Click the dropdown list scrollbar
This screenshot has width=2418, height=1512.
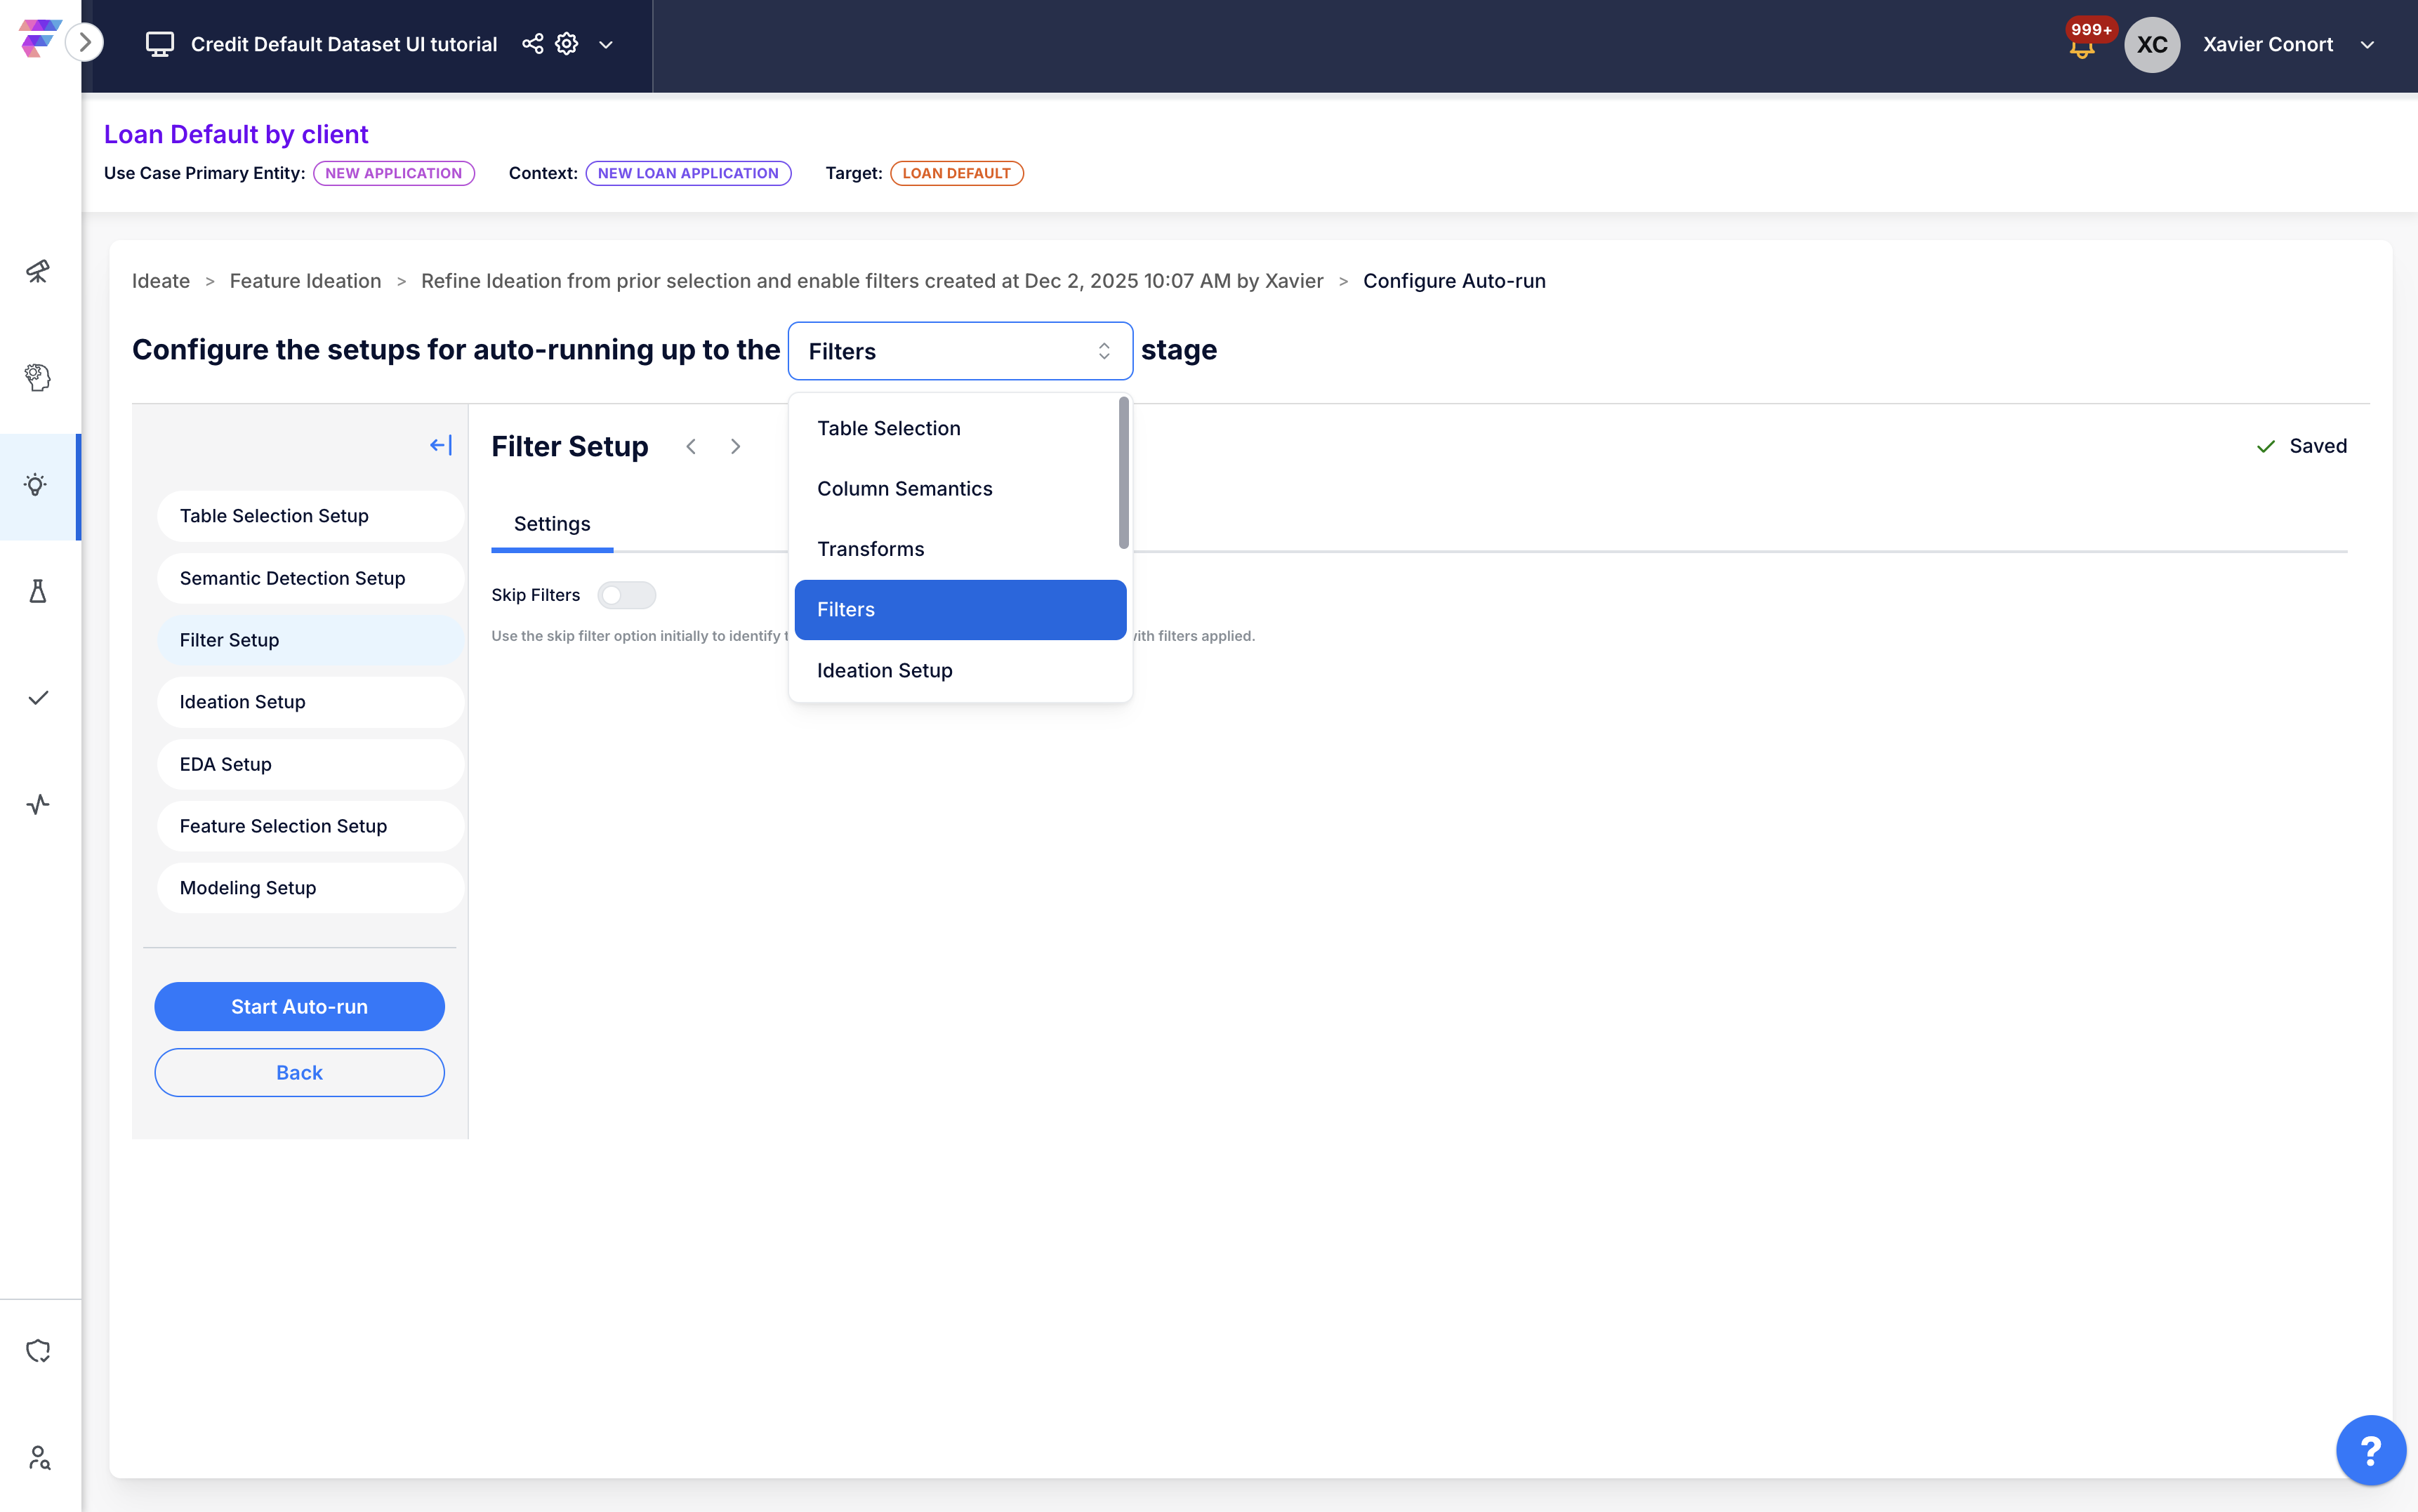coord(1123,473)
